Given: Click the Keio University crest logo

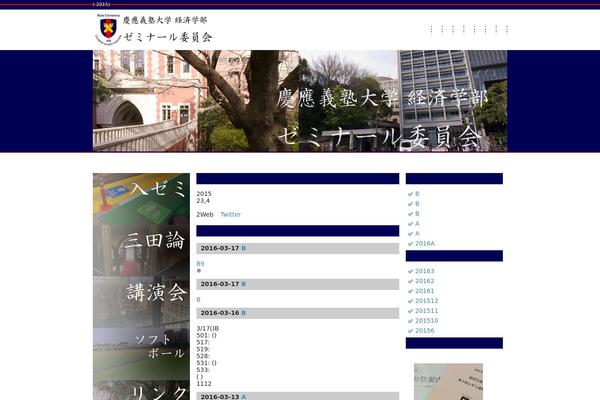Looking at the screenshot, I should 108,29.
